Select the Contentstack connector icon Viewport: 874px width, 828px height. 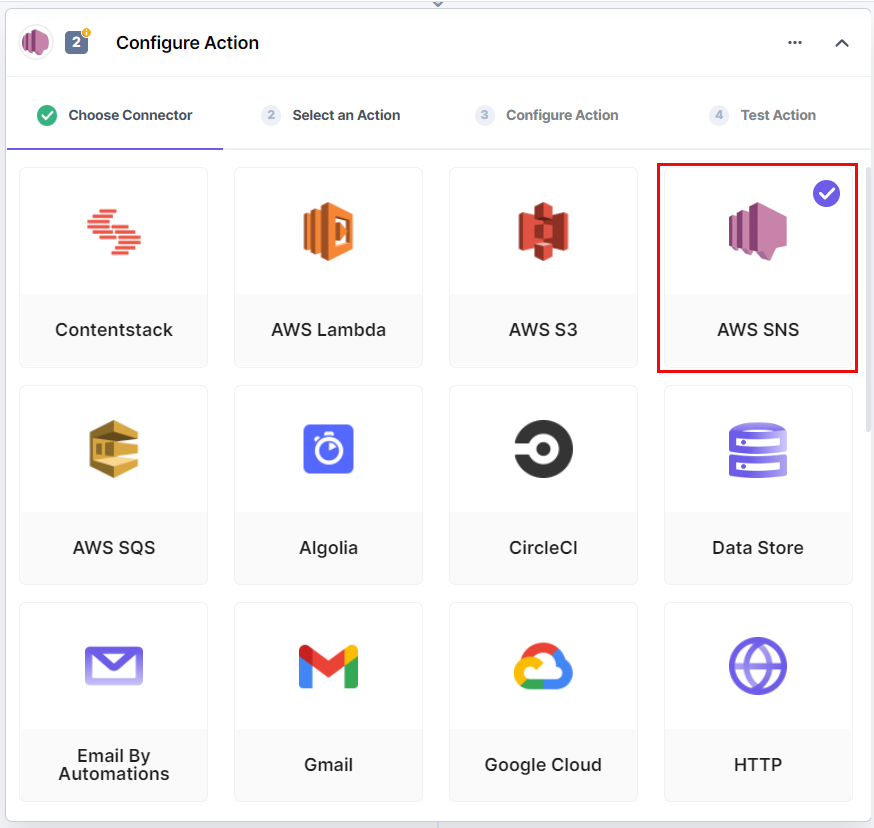[x=114, y=232]
